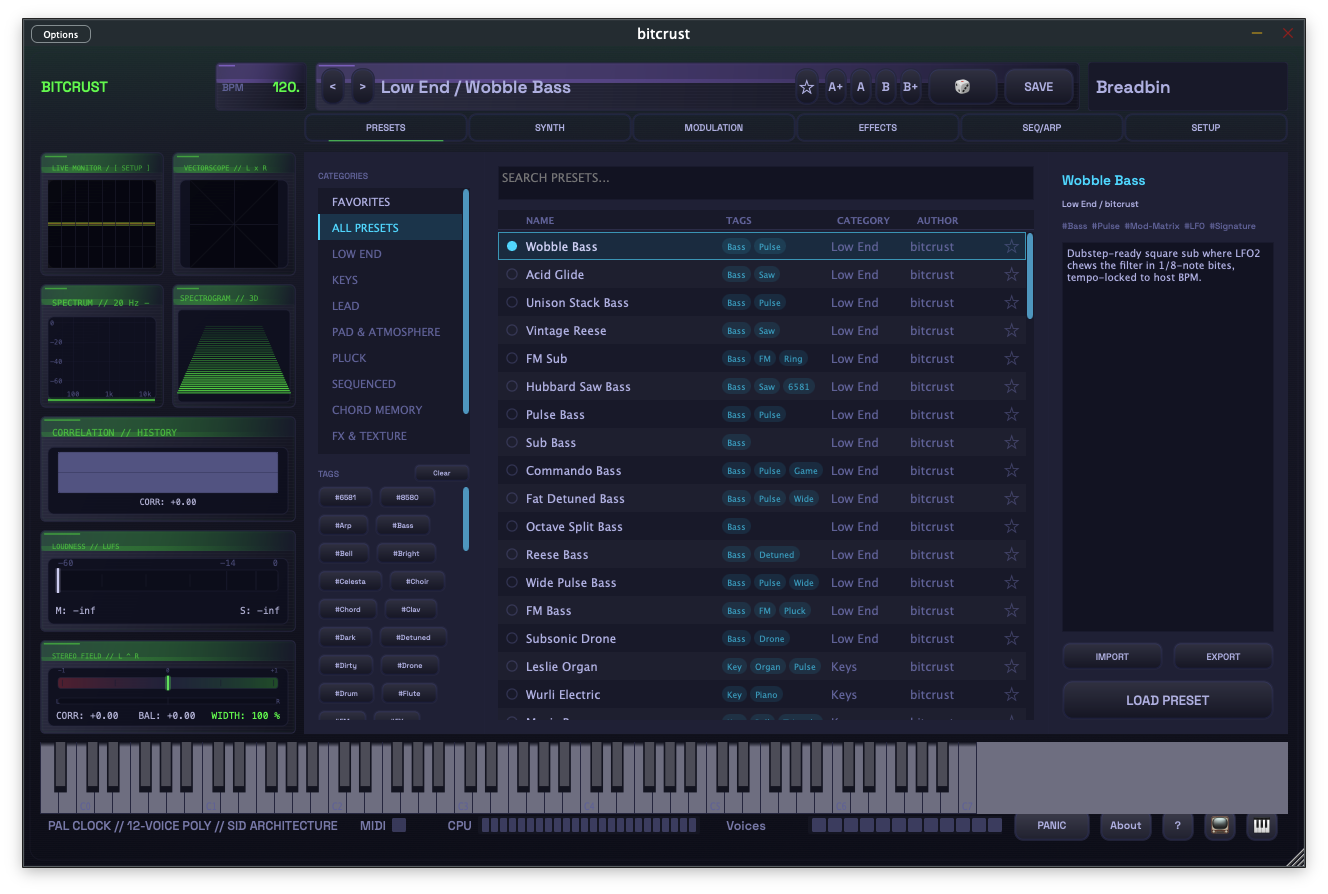This screenshot has height=894, width=1328.
Task: Go to previous preset with the < arrow
Action: [x=333, y=87]
